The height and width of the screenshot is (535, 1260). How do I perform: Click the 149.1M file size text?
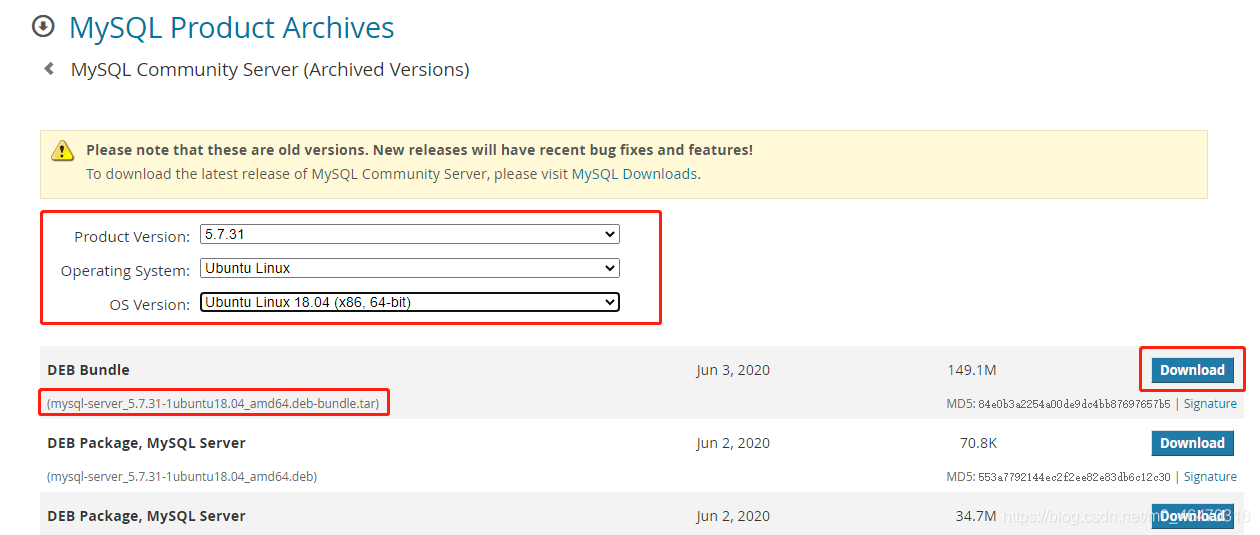[972, 370]
